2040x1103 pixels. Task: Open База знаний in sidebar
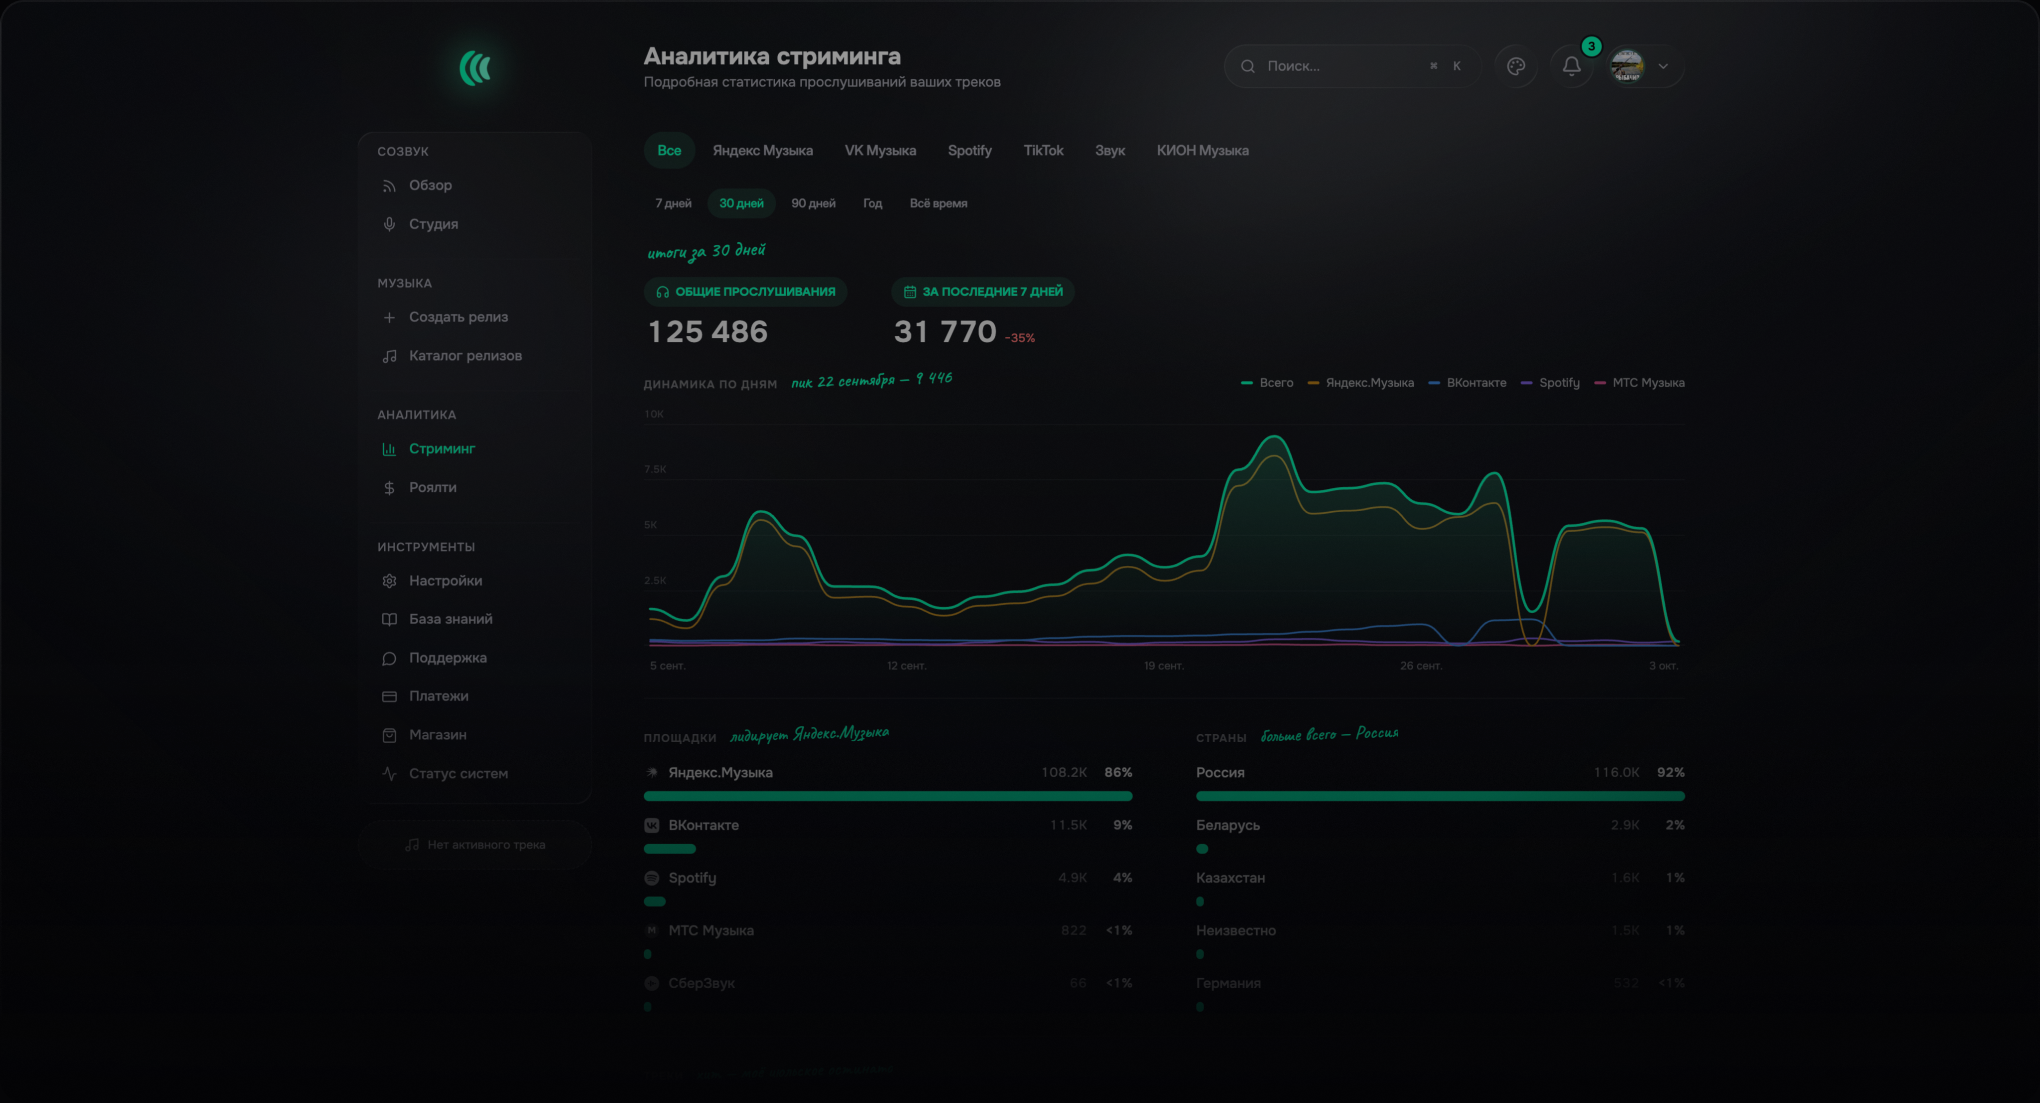pos(474,619)
